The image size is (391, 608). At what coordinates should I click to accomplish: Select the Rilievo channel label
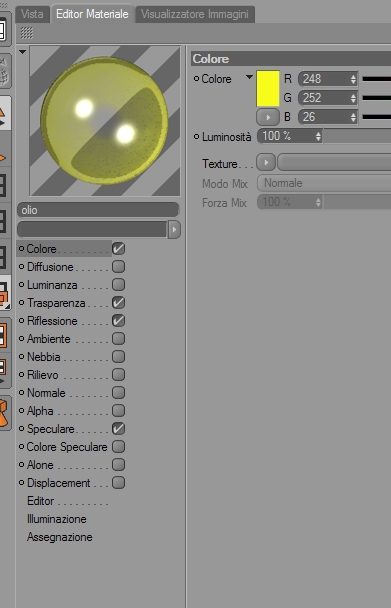point(43,375)
